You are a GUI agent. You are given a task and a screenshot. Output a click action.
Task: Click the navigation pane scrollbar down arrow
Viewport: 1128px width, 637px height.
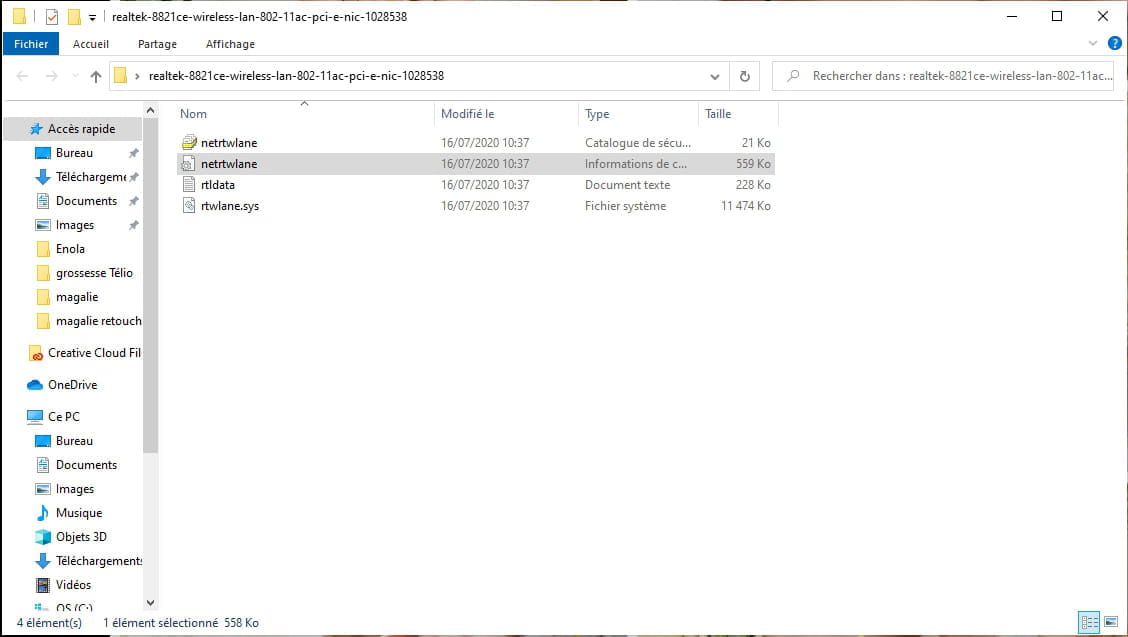[151, 603]
